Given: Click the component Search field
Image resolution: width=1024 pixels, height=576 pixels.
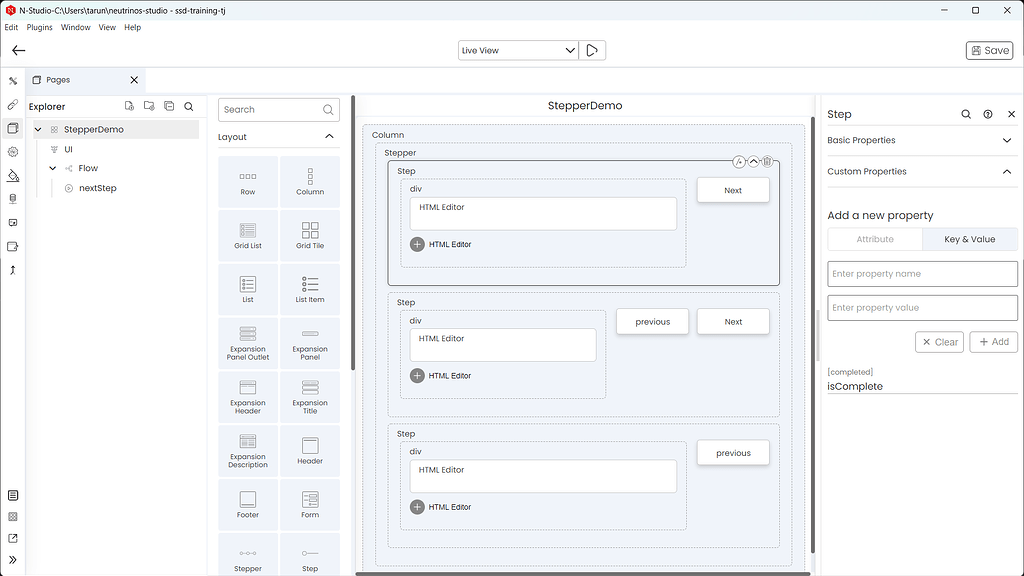Looking at the screenshot, I should [279, 110].
